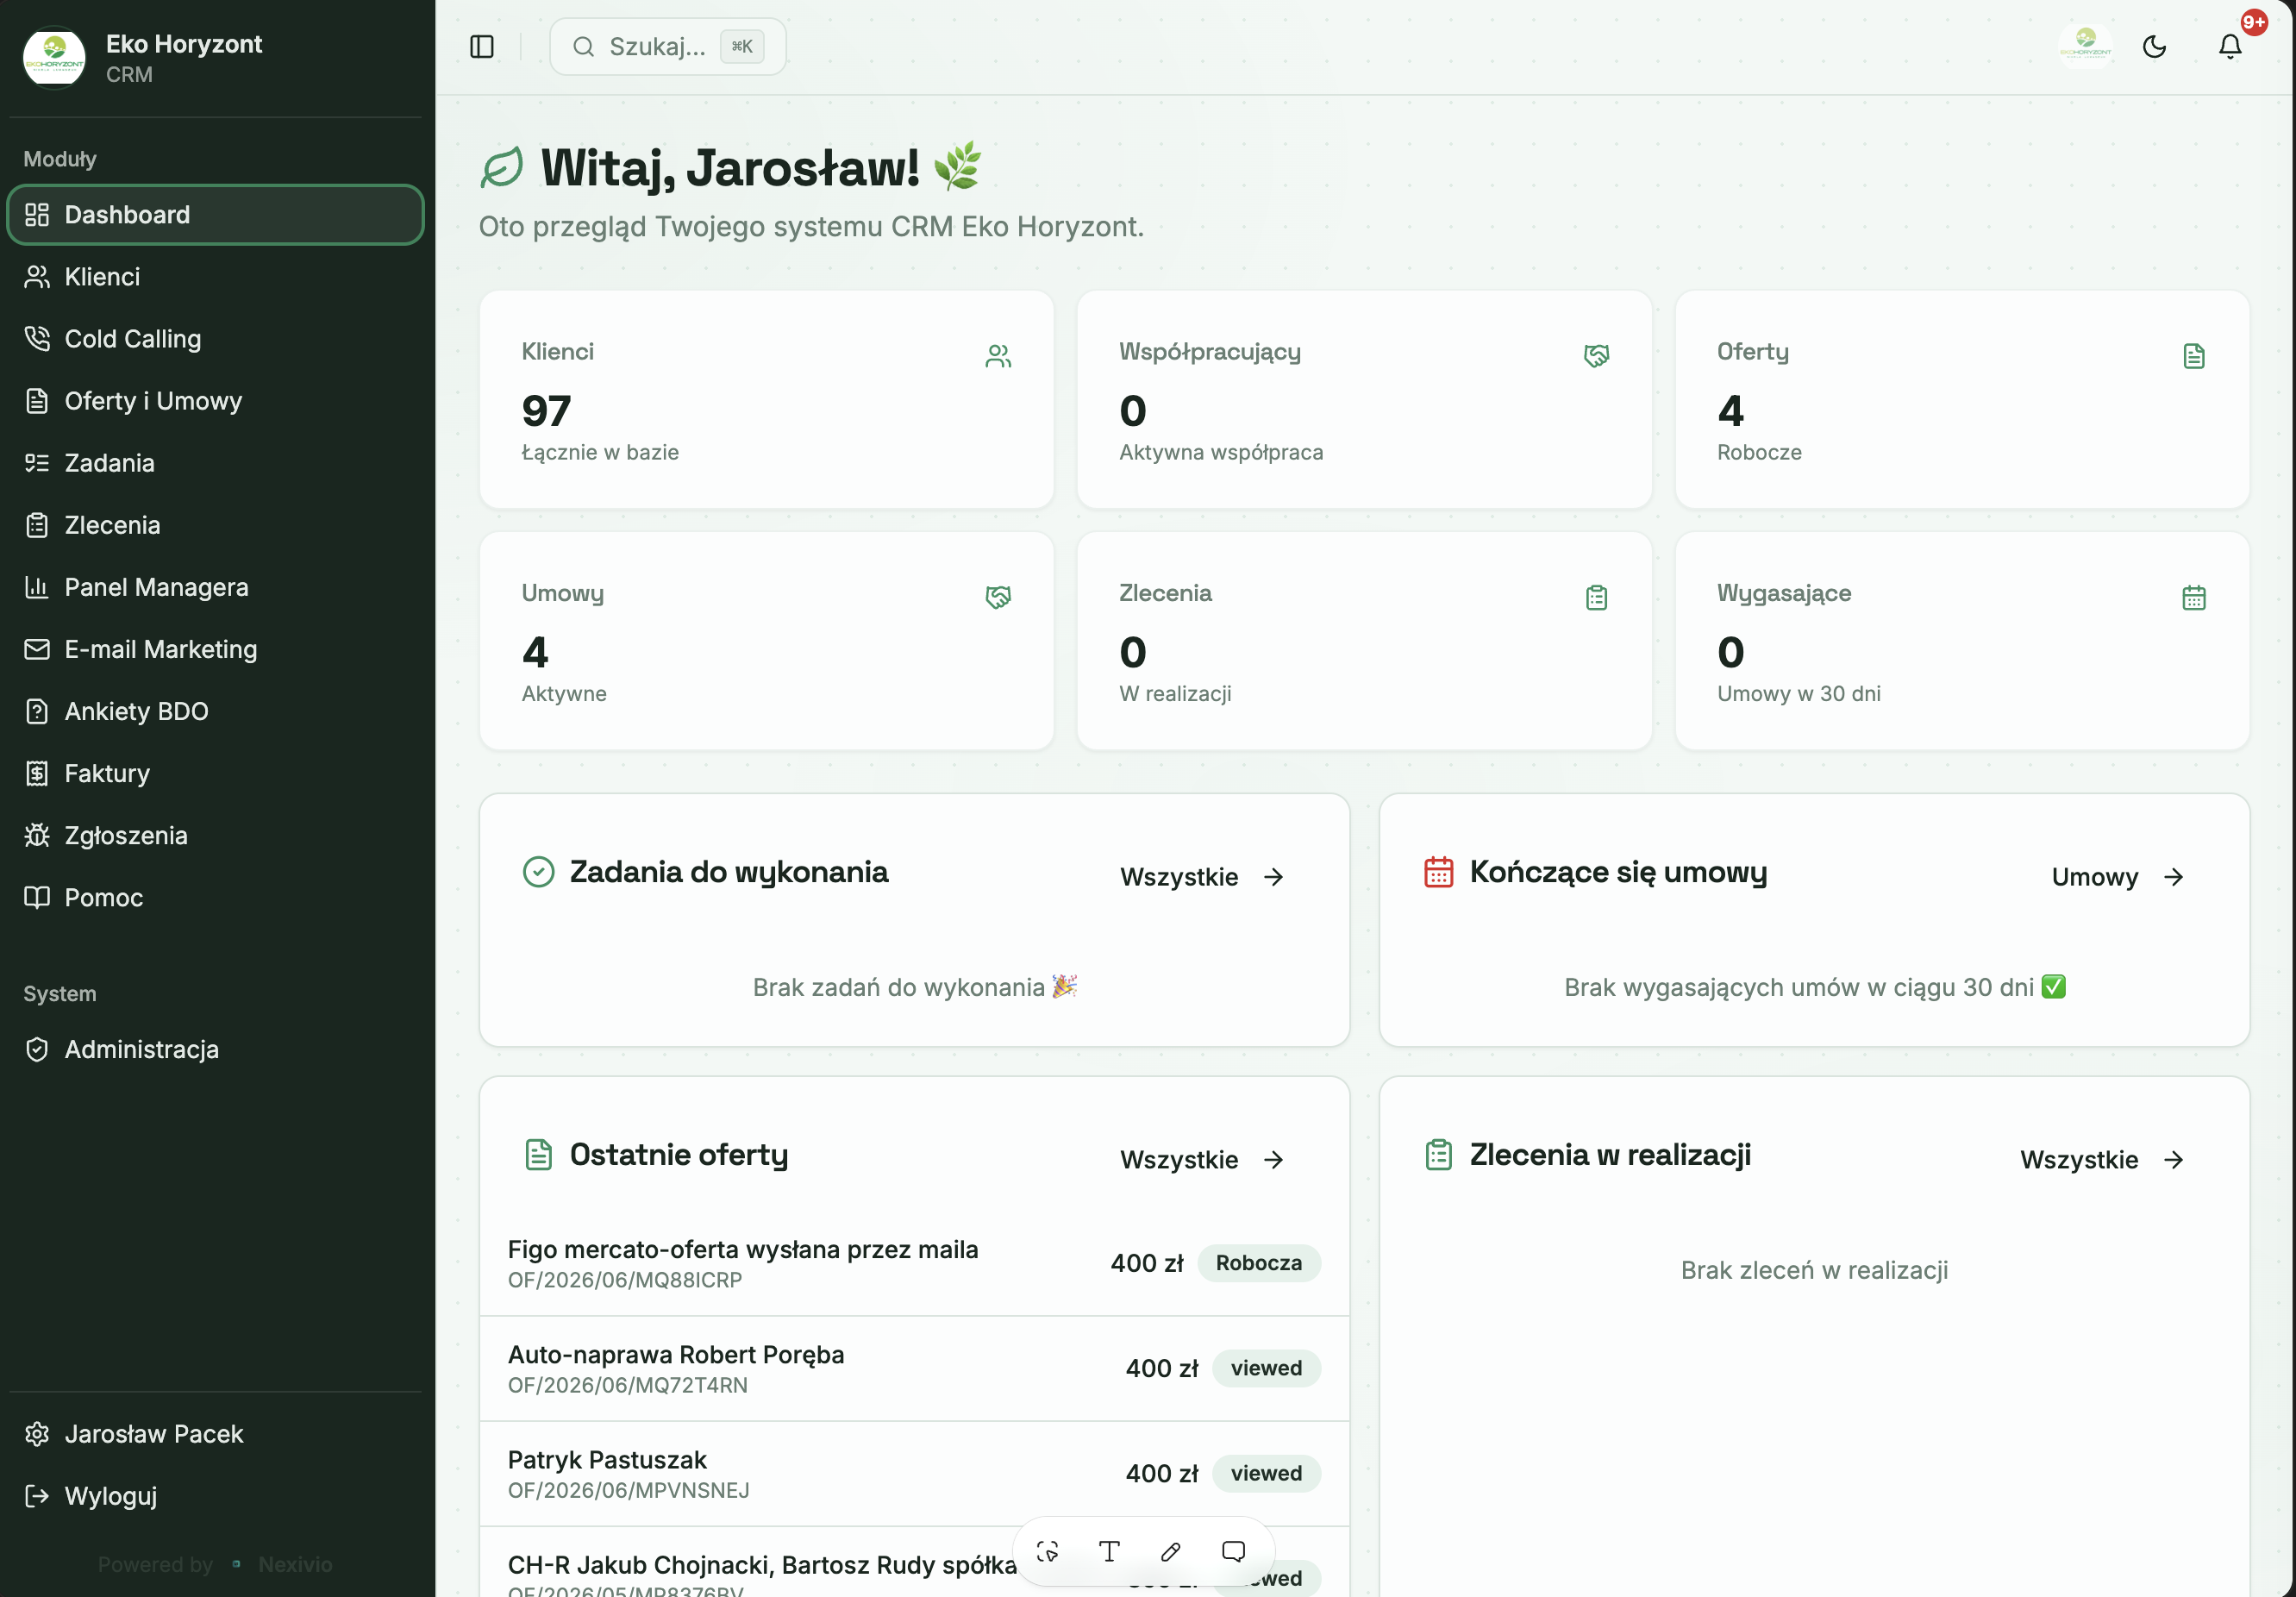The height and width of the screenshot is (1597, 2296).
Task: Open Panel Managera
Action: (x=215, y=587)
